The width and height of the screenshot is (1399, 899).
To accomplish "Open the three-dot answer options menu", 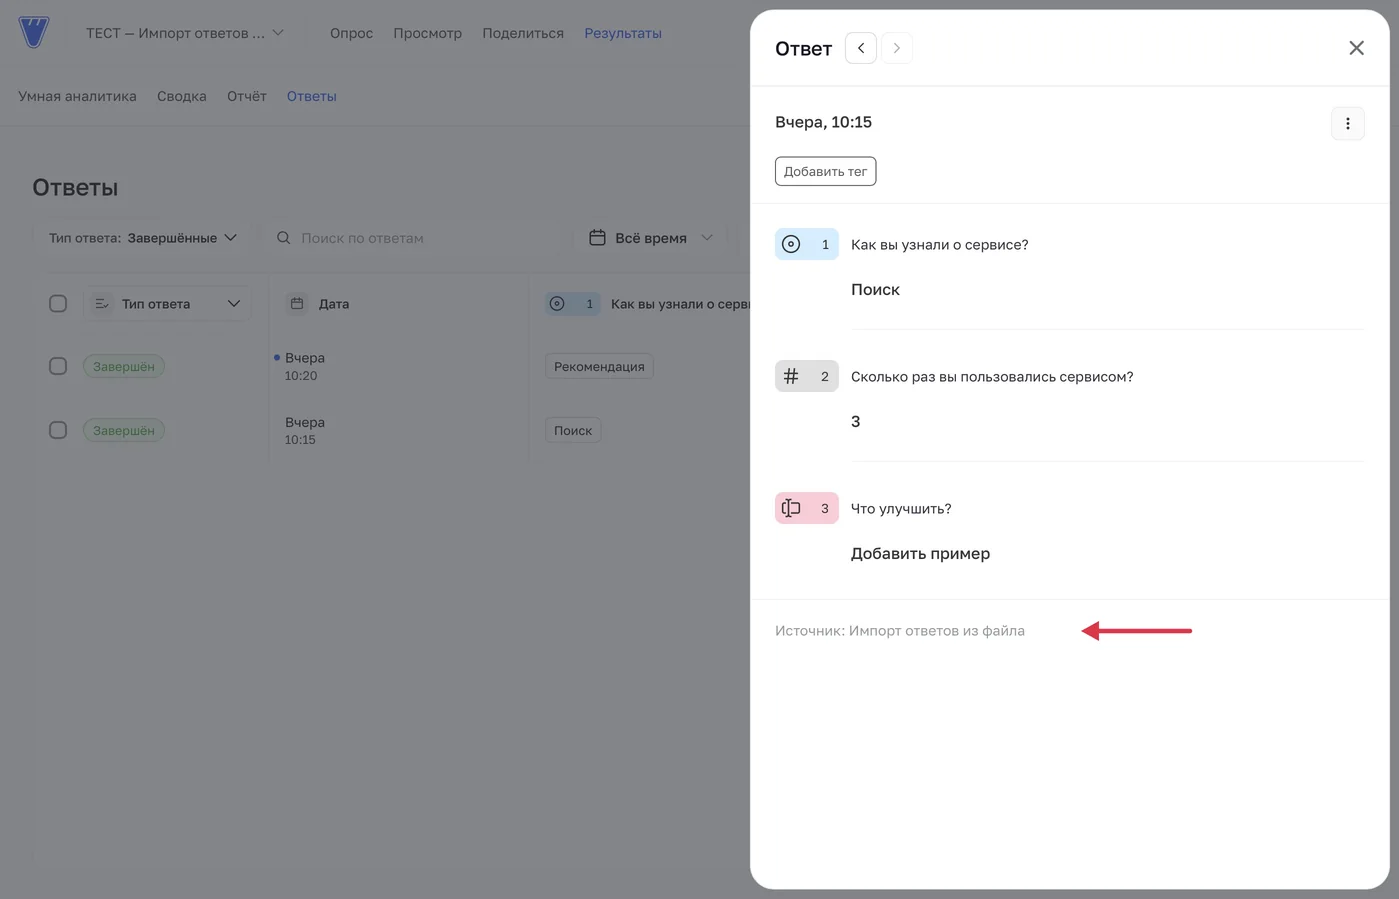I will pos(1347,123).
